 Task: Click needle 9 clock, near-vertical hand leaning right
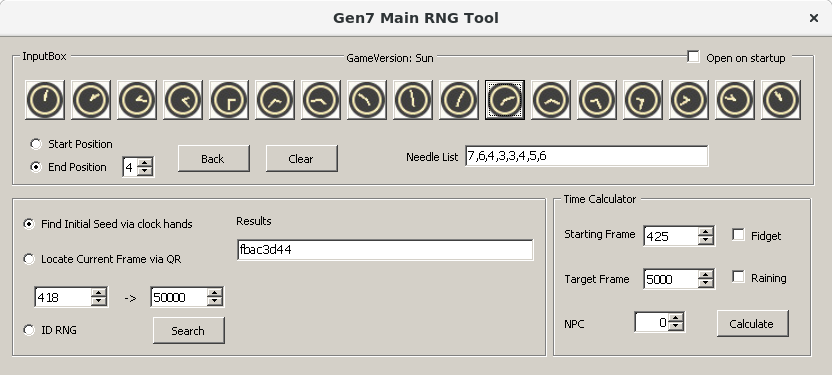(459, 100)
